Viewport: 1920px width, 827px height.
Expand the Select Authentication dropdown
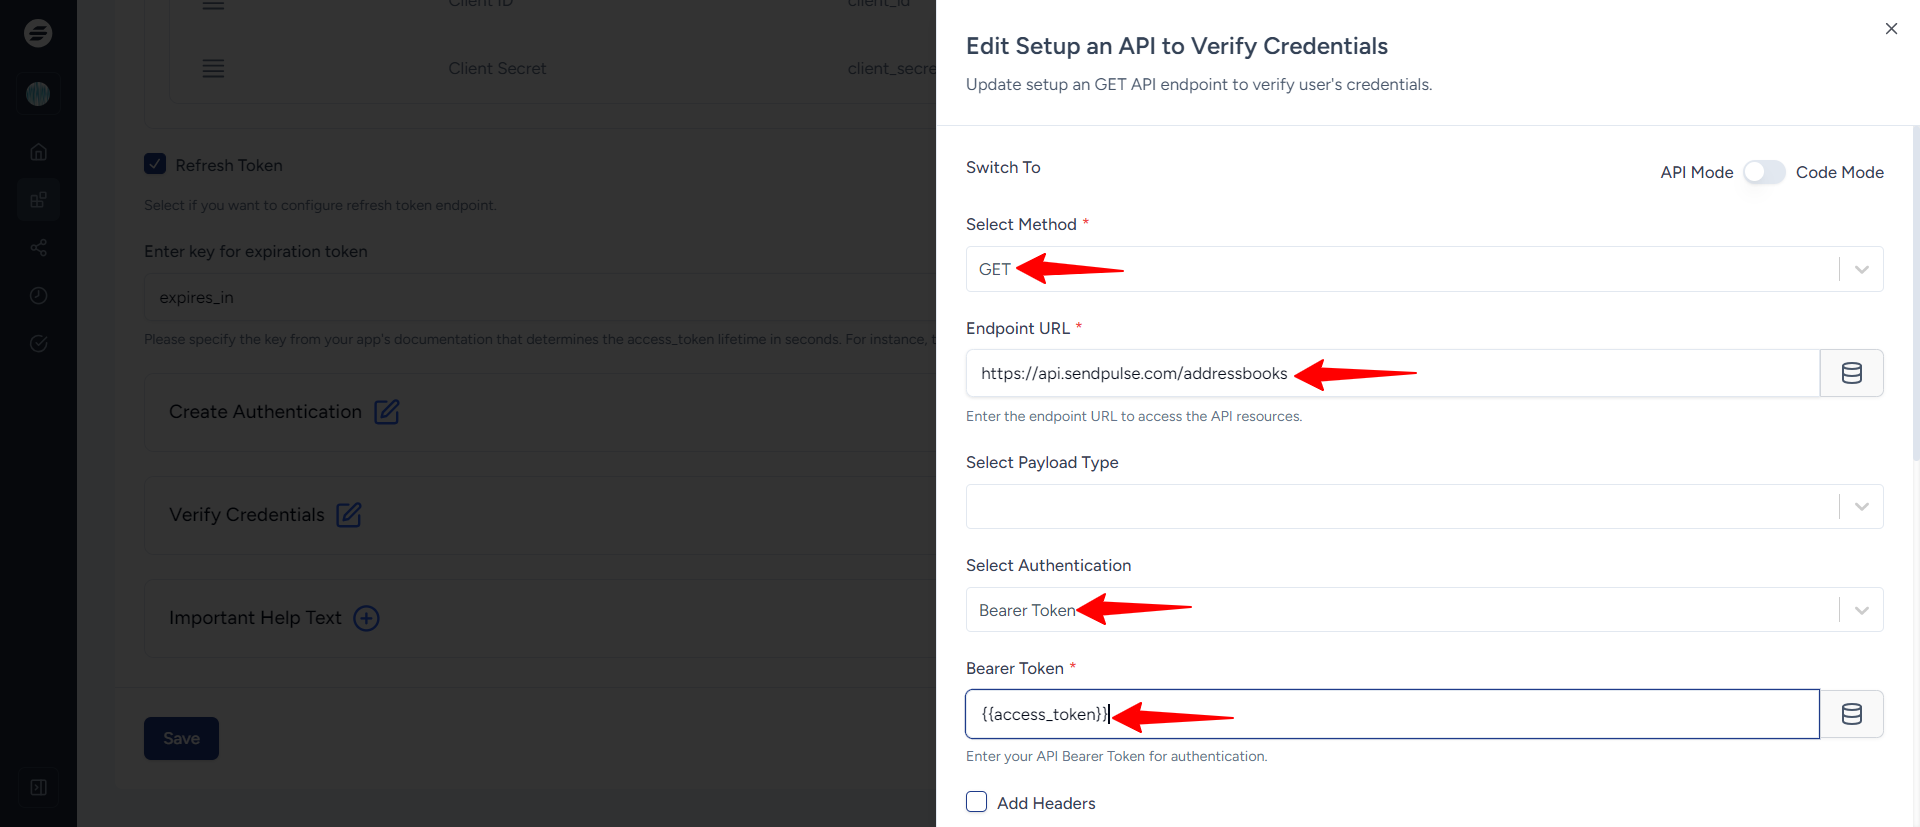[x=1861, y=610]
